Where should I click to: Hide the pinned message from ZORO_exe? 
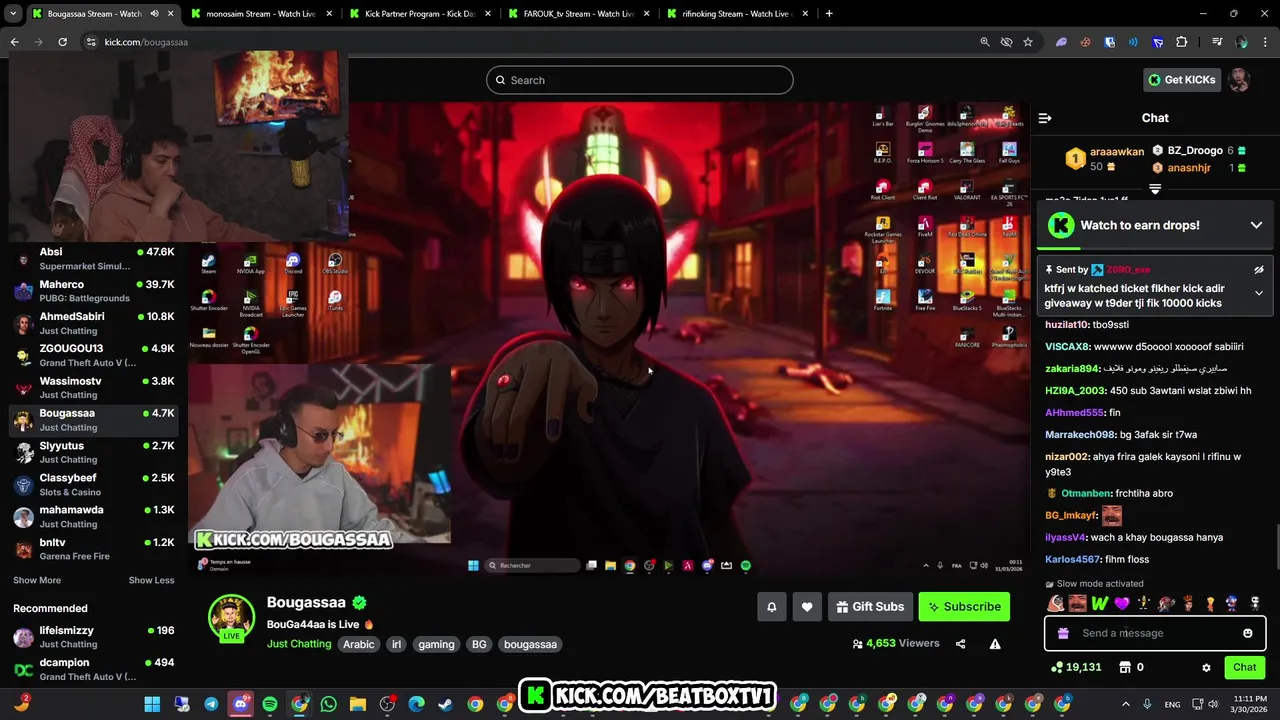pos(1259,270)
